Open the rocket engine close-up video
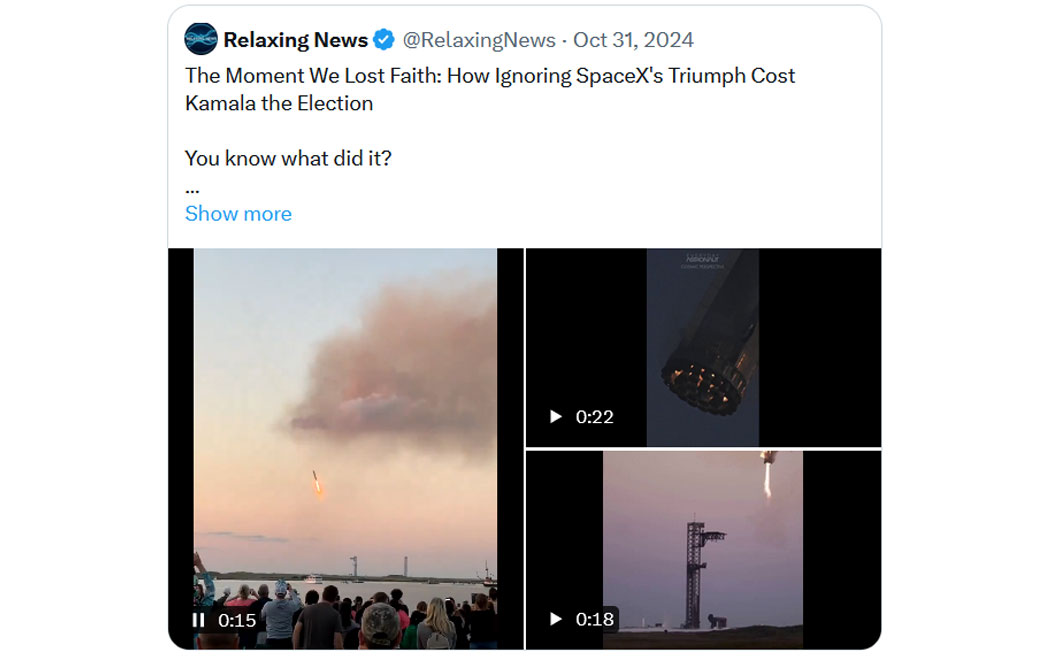Screen dimensions: 1050x659 702,347
